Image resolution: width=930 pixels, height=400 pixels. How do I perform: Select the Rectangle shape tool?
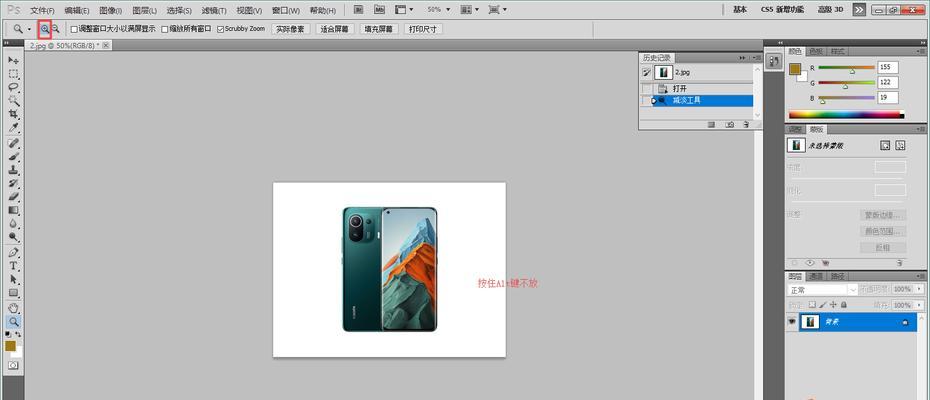pyautogui.click(x=13, y=293)
